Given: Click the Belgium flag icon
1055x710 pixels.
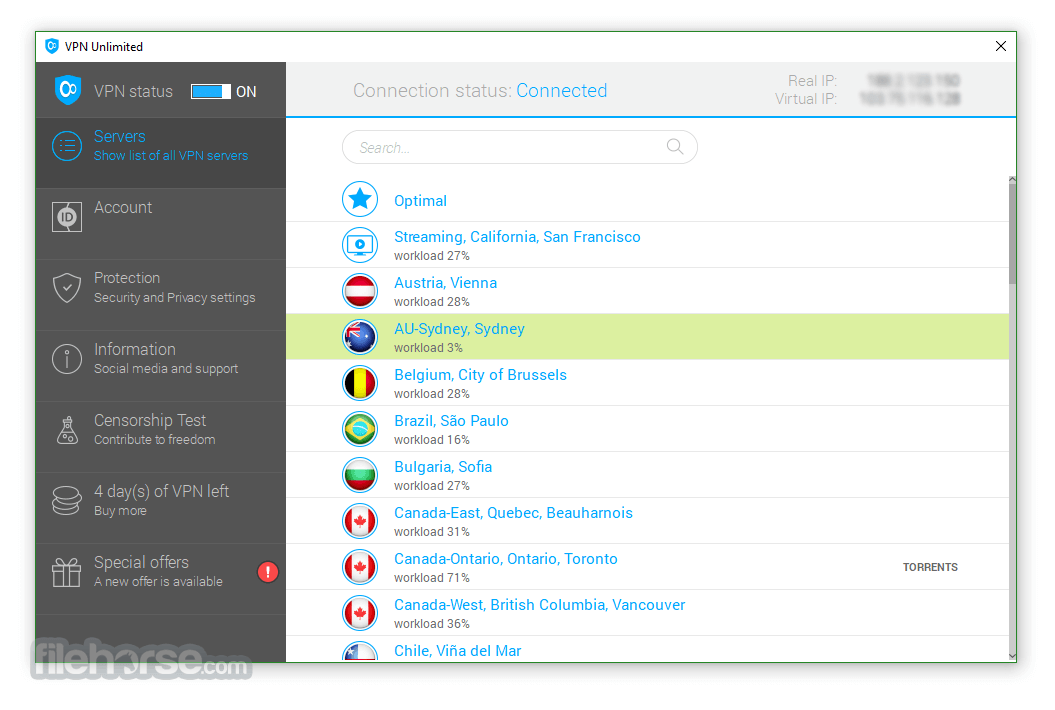Looking at the screenshot, I should [x=360, y=383].
